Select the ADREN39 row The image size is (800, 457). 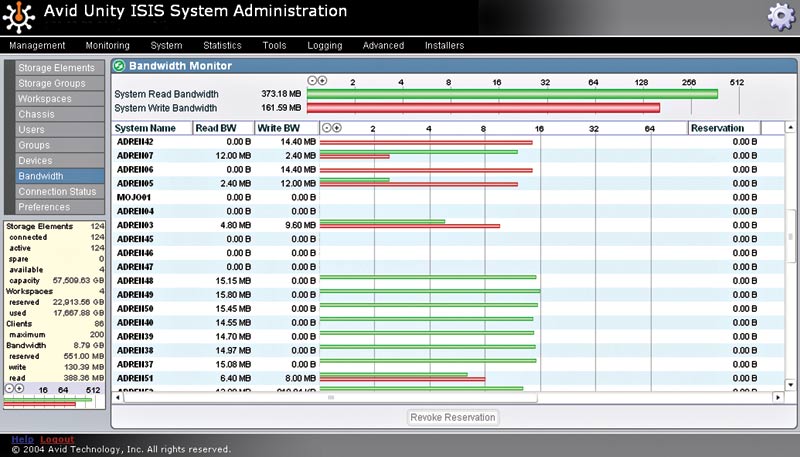[x=448, y=336]
